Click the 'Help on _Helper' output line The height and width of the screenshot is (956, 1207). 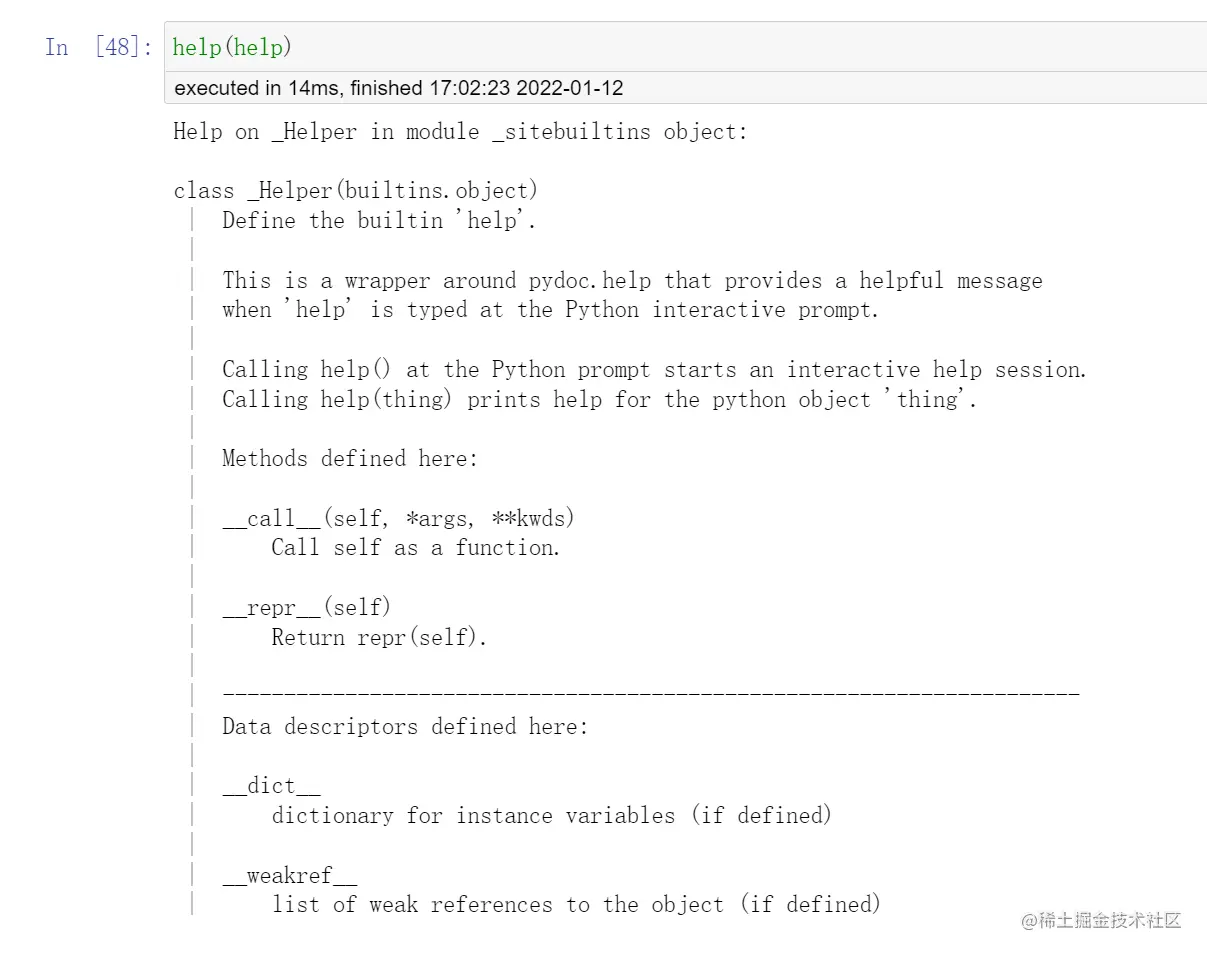(x=460, y=132)
